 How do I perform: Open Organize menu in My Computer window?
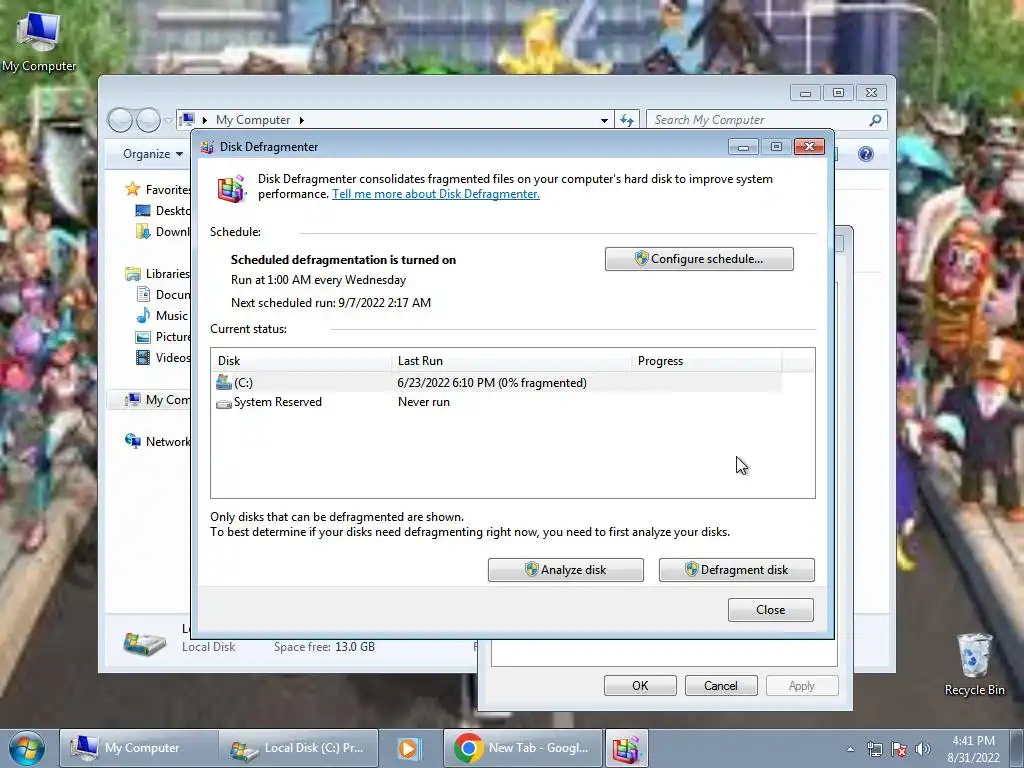(x=153, y=154)
